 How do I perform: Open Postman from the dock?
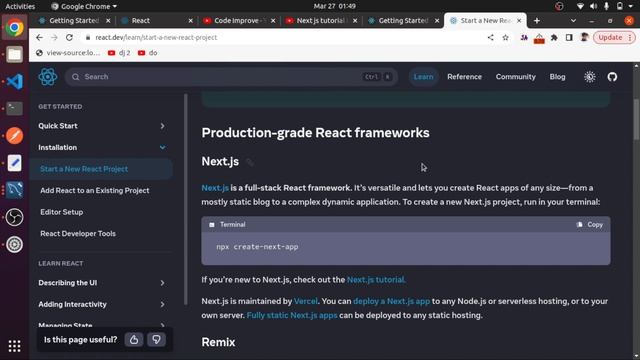coord(14,136)
